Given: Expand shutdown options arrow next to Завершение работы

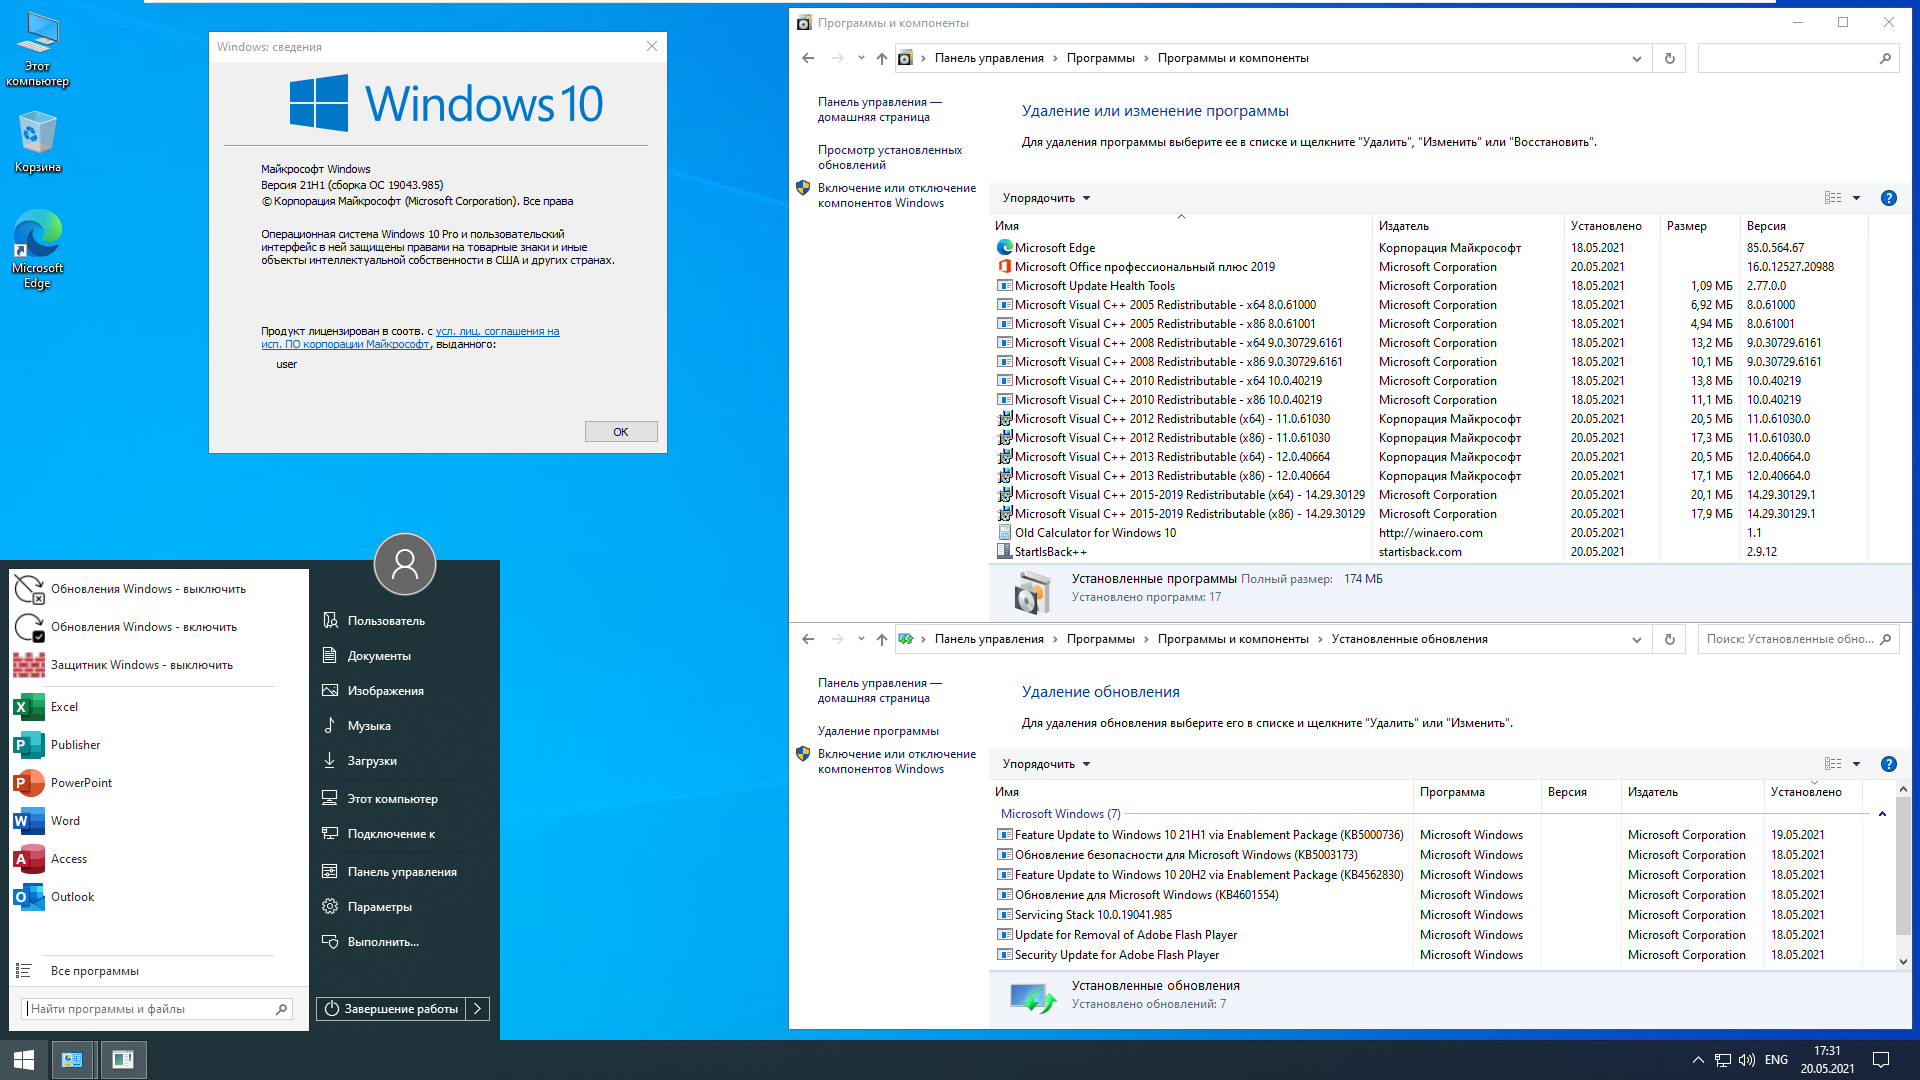Looking at the screenshot, I should [x=478, y=1009].
